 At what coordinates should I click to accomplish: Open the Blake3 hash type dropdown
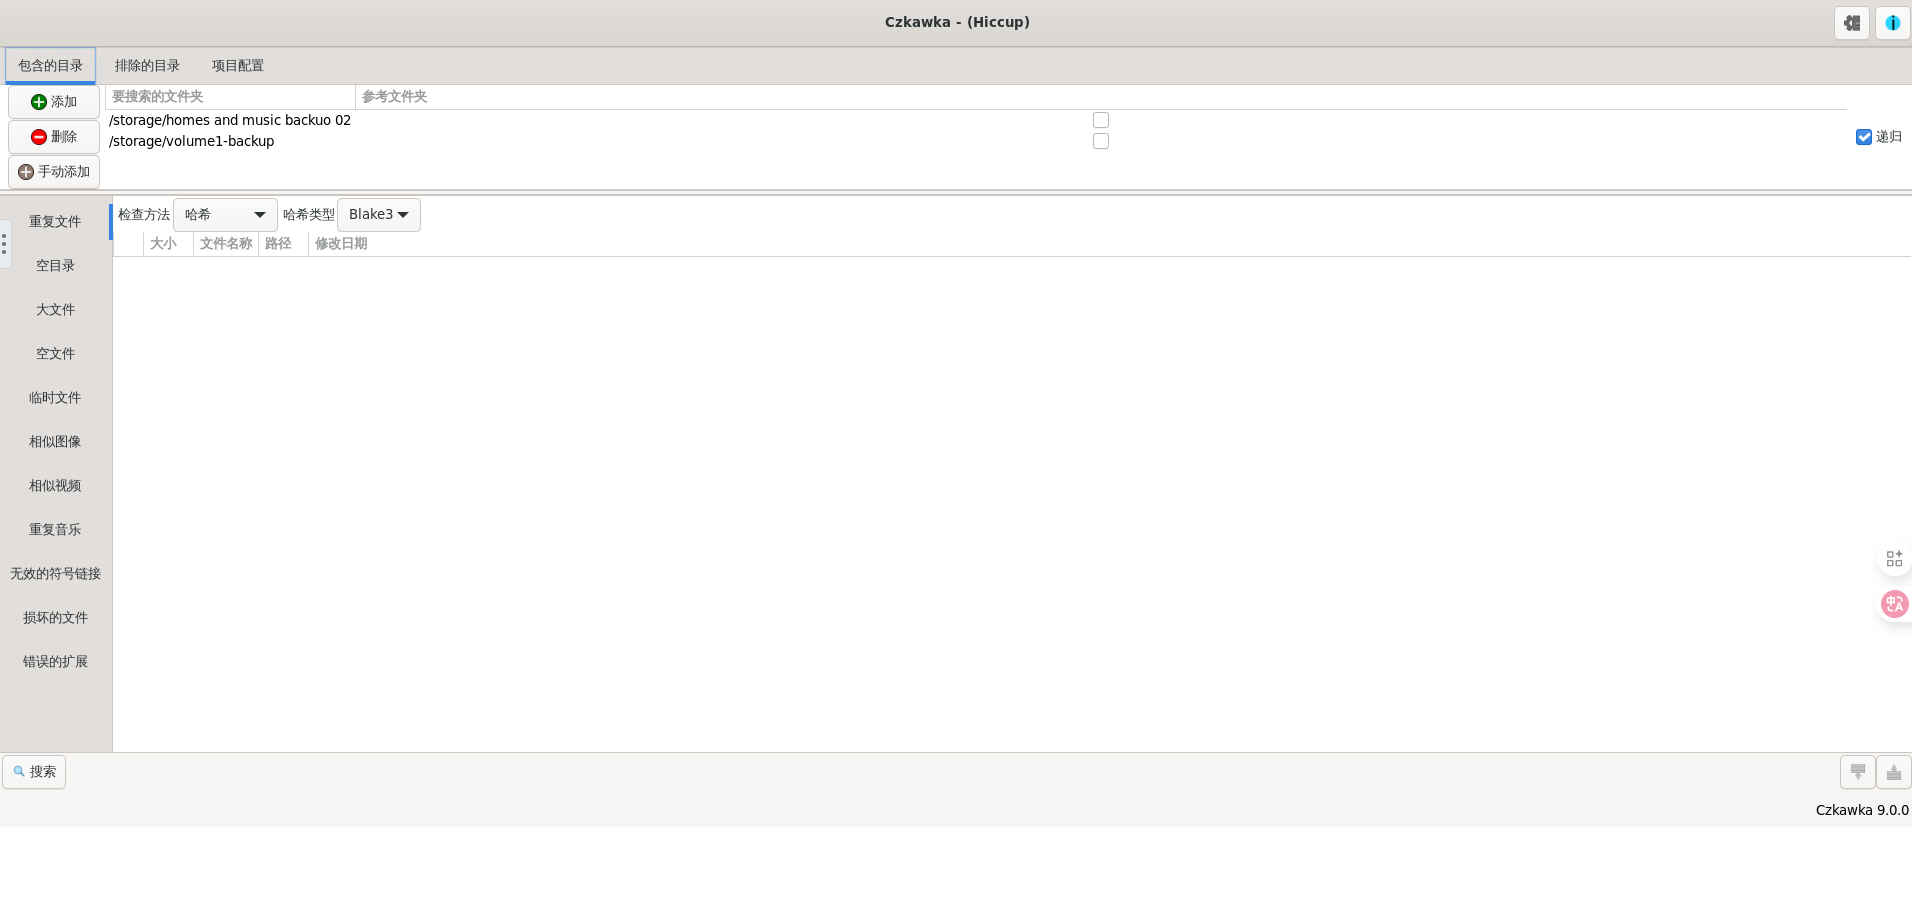coord(379,215)
